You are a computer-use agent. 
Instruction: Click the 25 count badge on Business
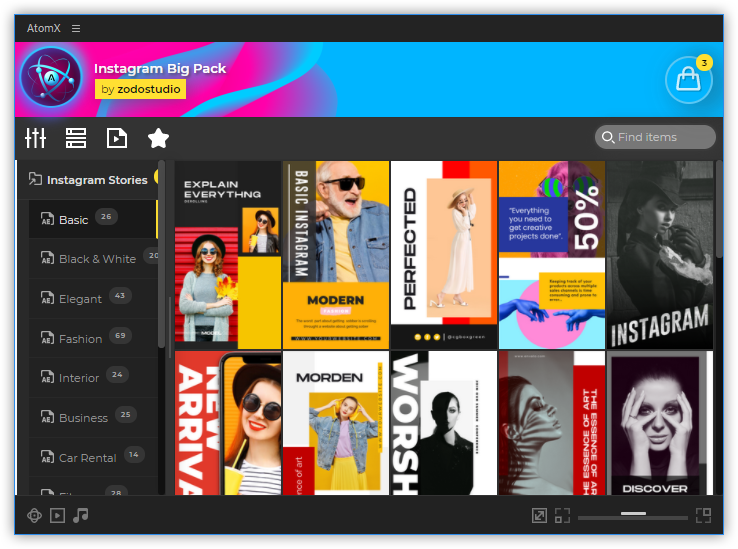[126, 415]
